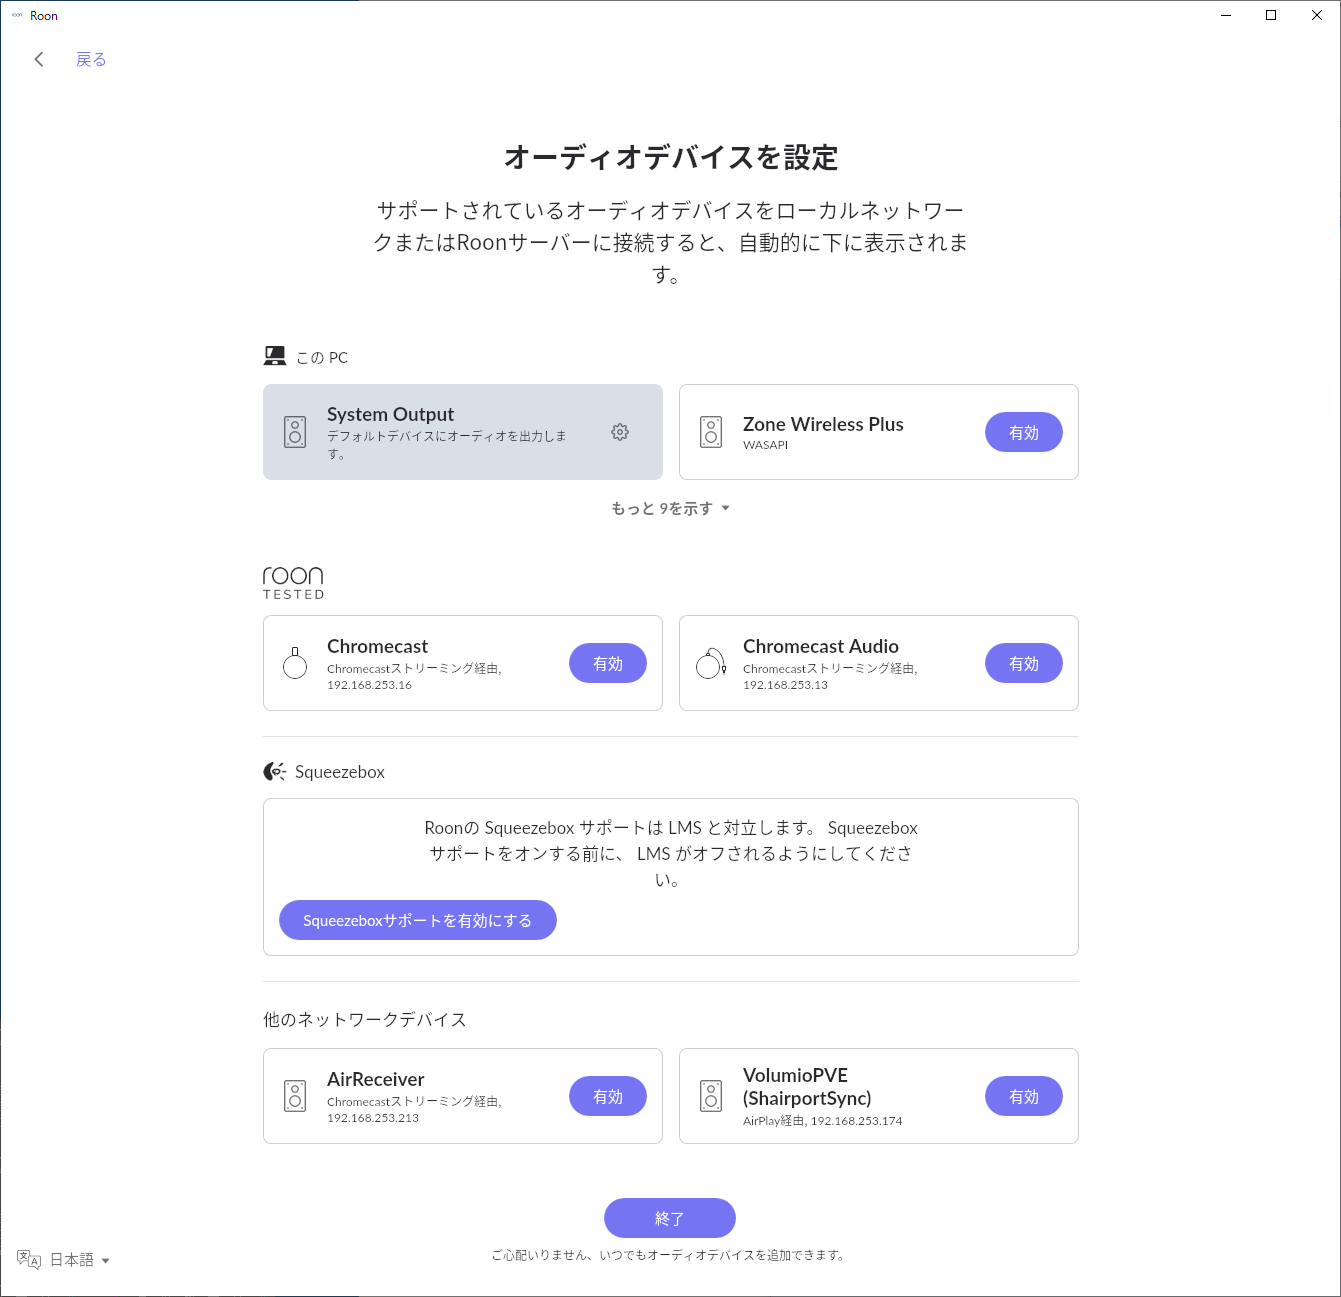Click the Roon Tested logo
This screenshot has width=1341, height=1297.
(293, 582)
